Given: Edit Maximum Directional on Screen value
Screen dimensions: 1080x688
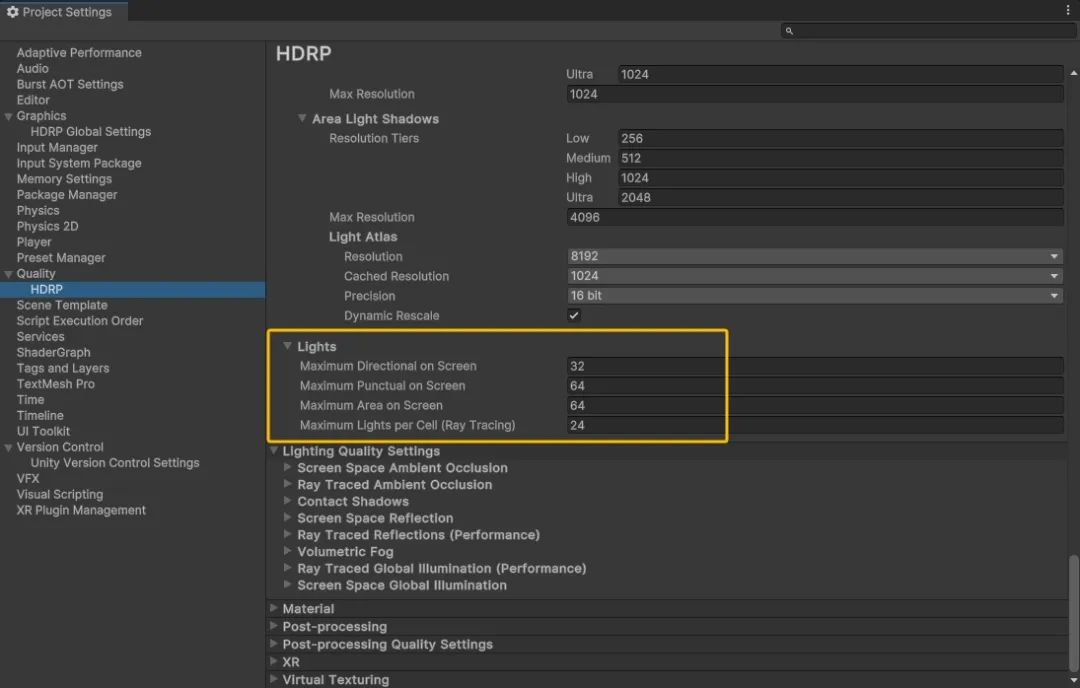Looking at the screenshot, I should point(815,366).
